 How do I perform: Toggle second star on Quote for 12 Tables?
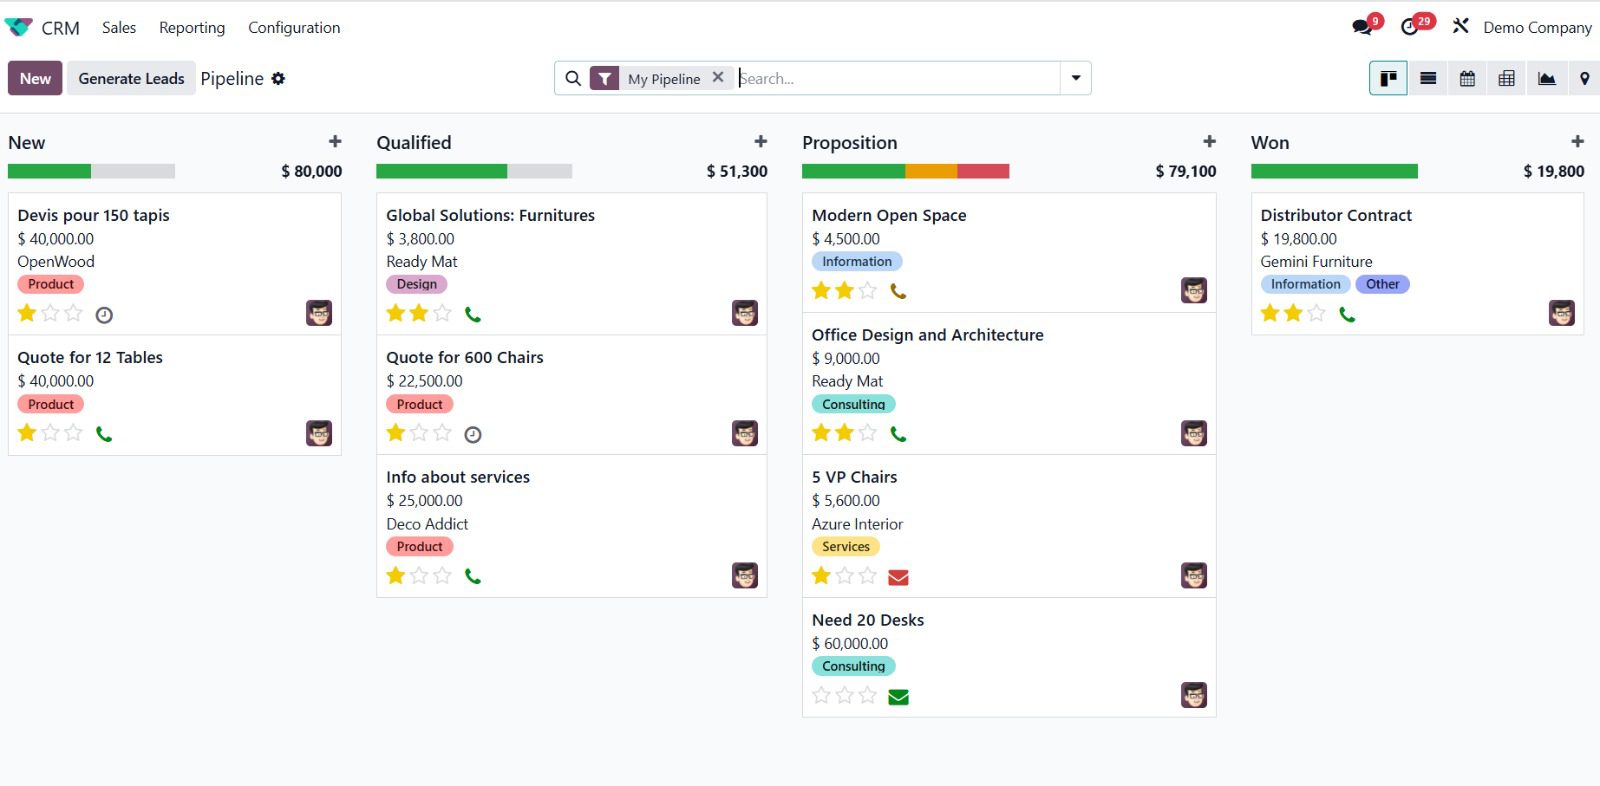point(50,433)
